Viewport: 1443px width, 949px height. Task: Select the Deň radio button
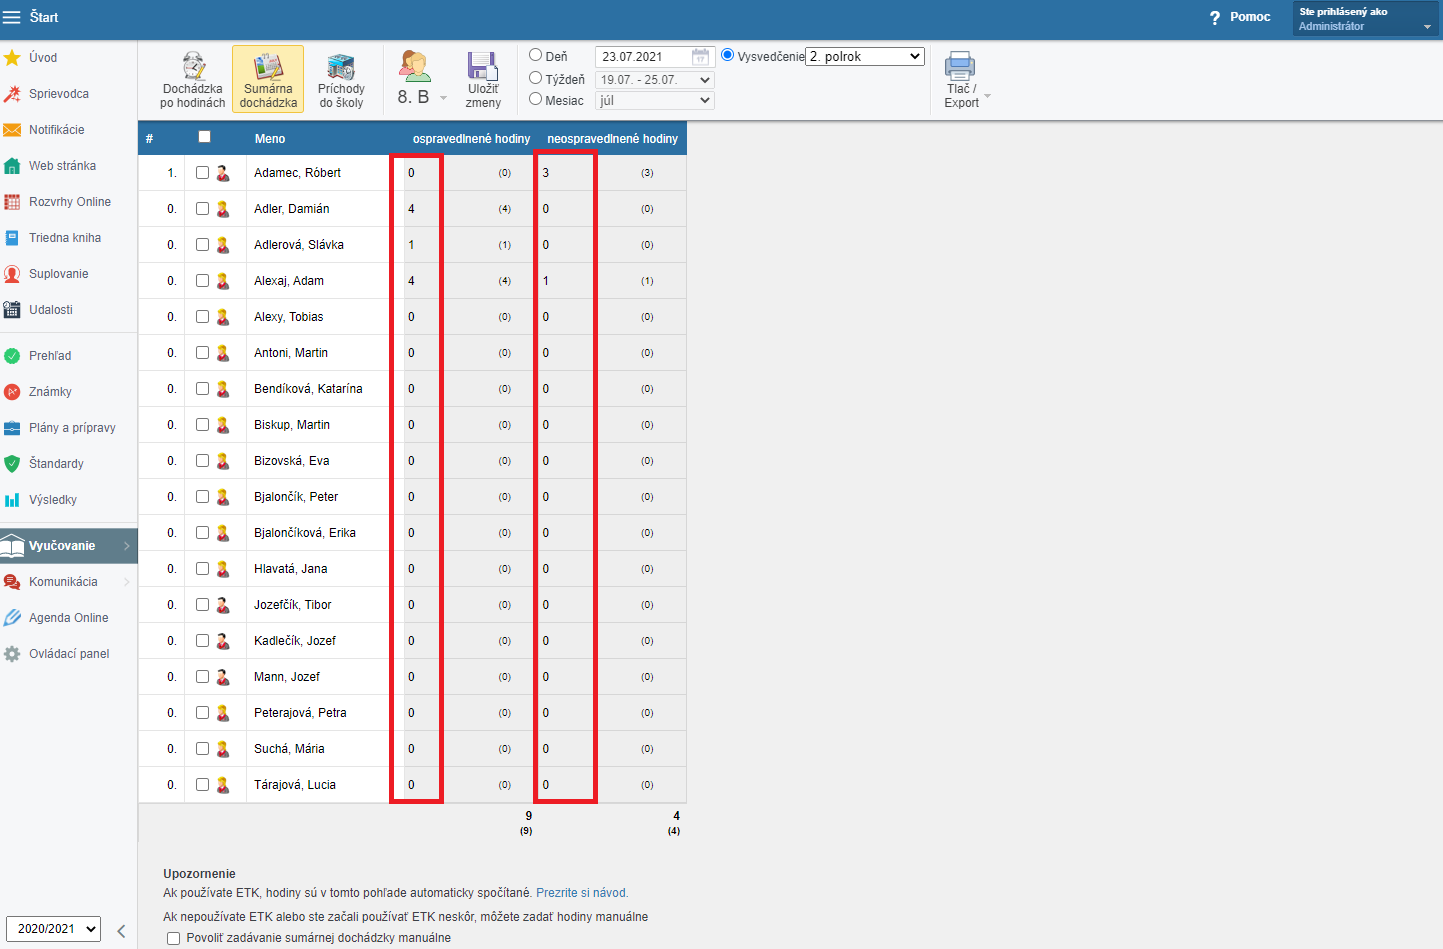536,56
